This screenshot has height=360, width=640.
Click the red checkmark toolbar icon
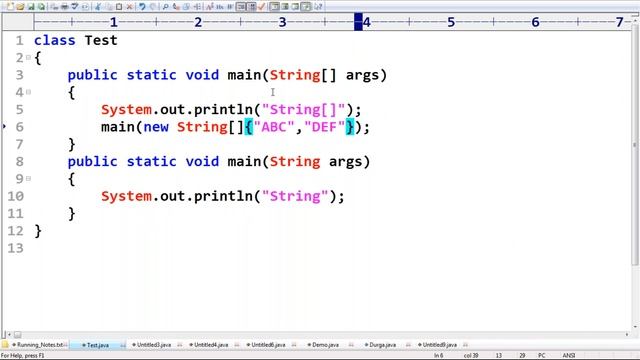pos(262,7)
